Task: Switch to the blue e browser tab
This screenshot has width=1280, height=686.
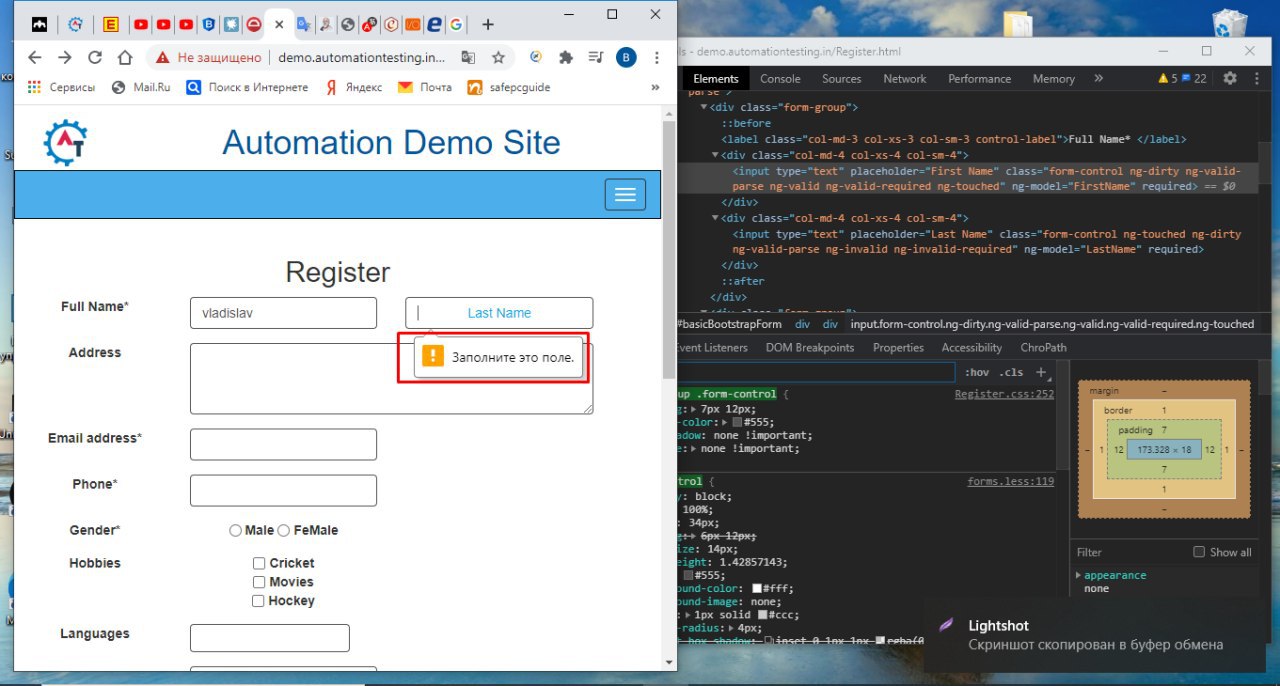Action: pos(434,24)
